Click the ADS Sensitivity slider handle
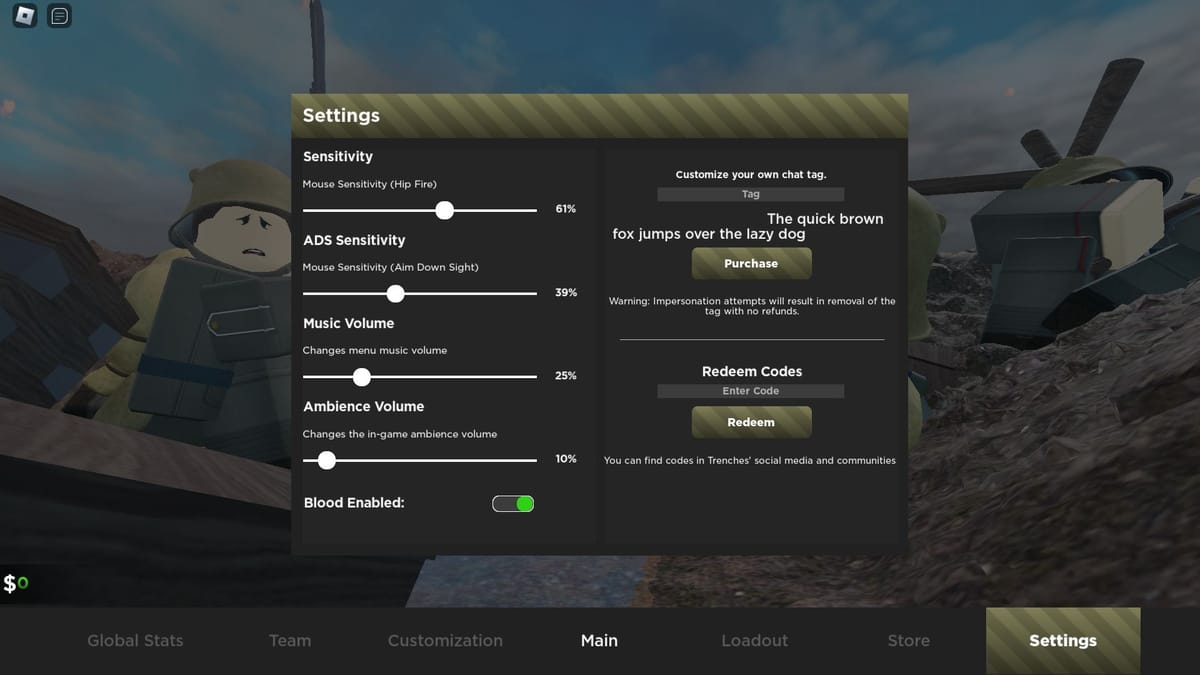 point(396,293)
